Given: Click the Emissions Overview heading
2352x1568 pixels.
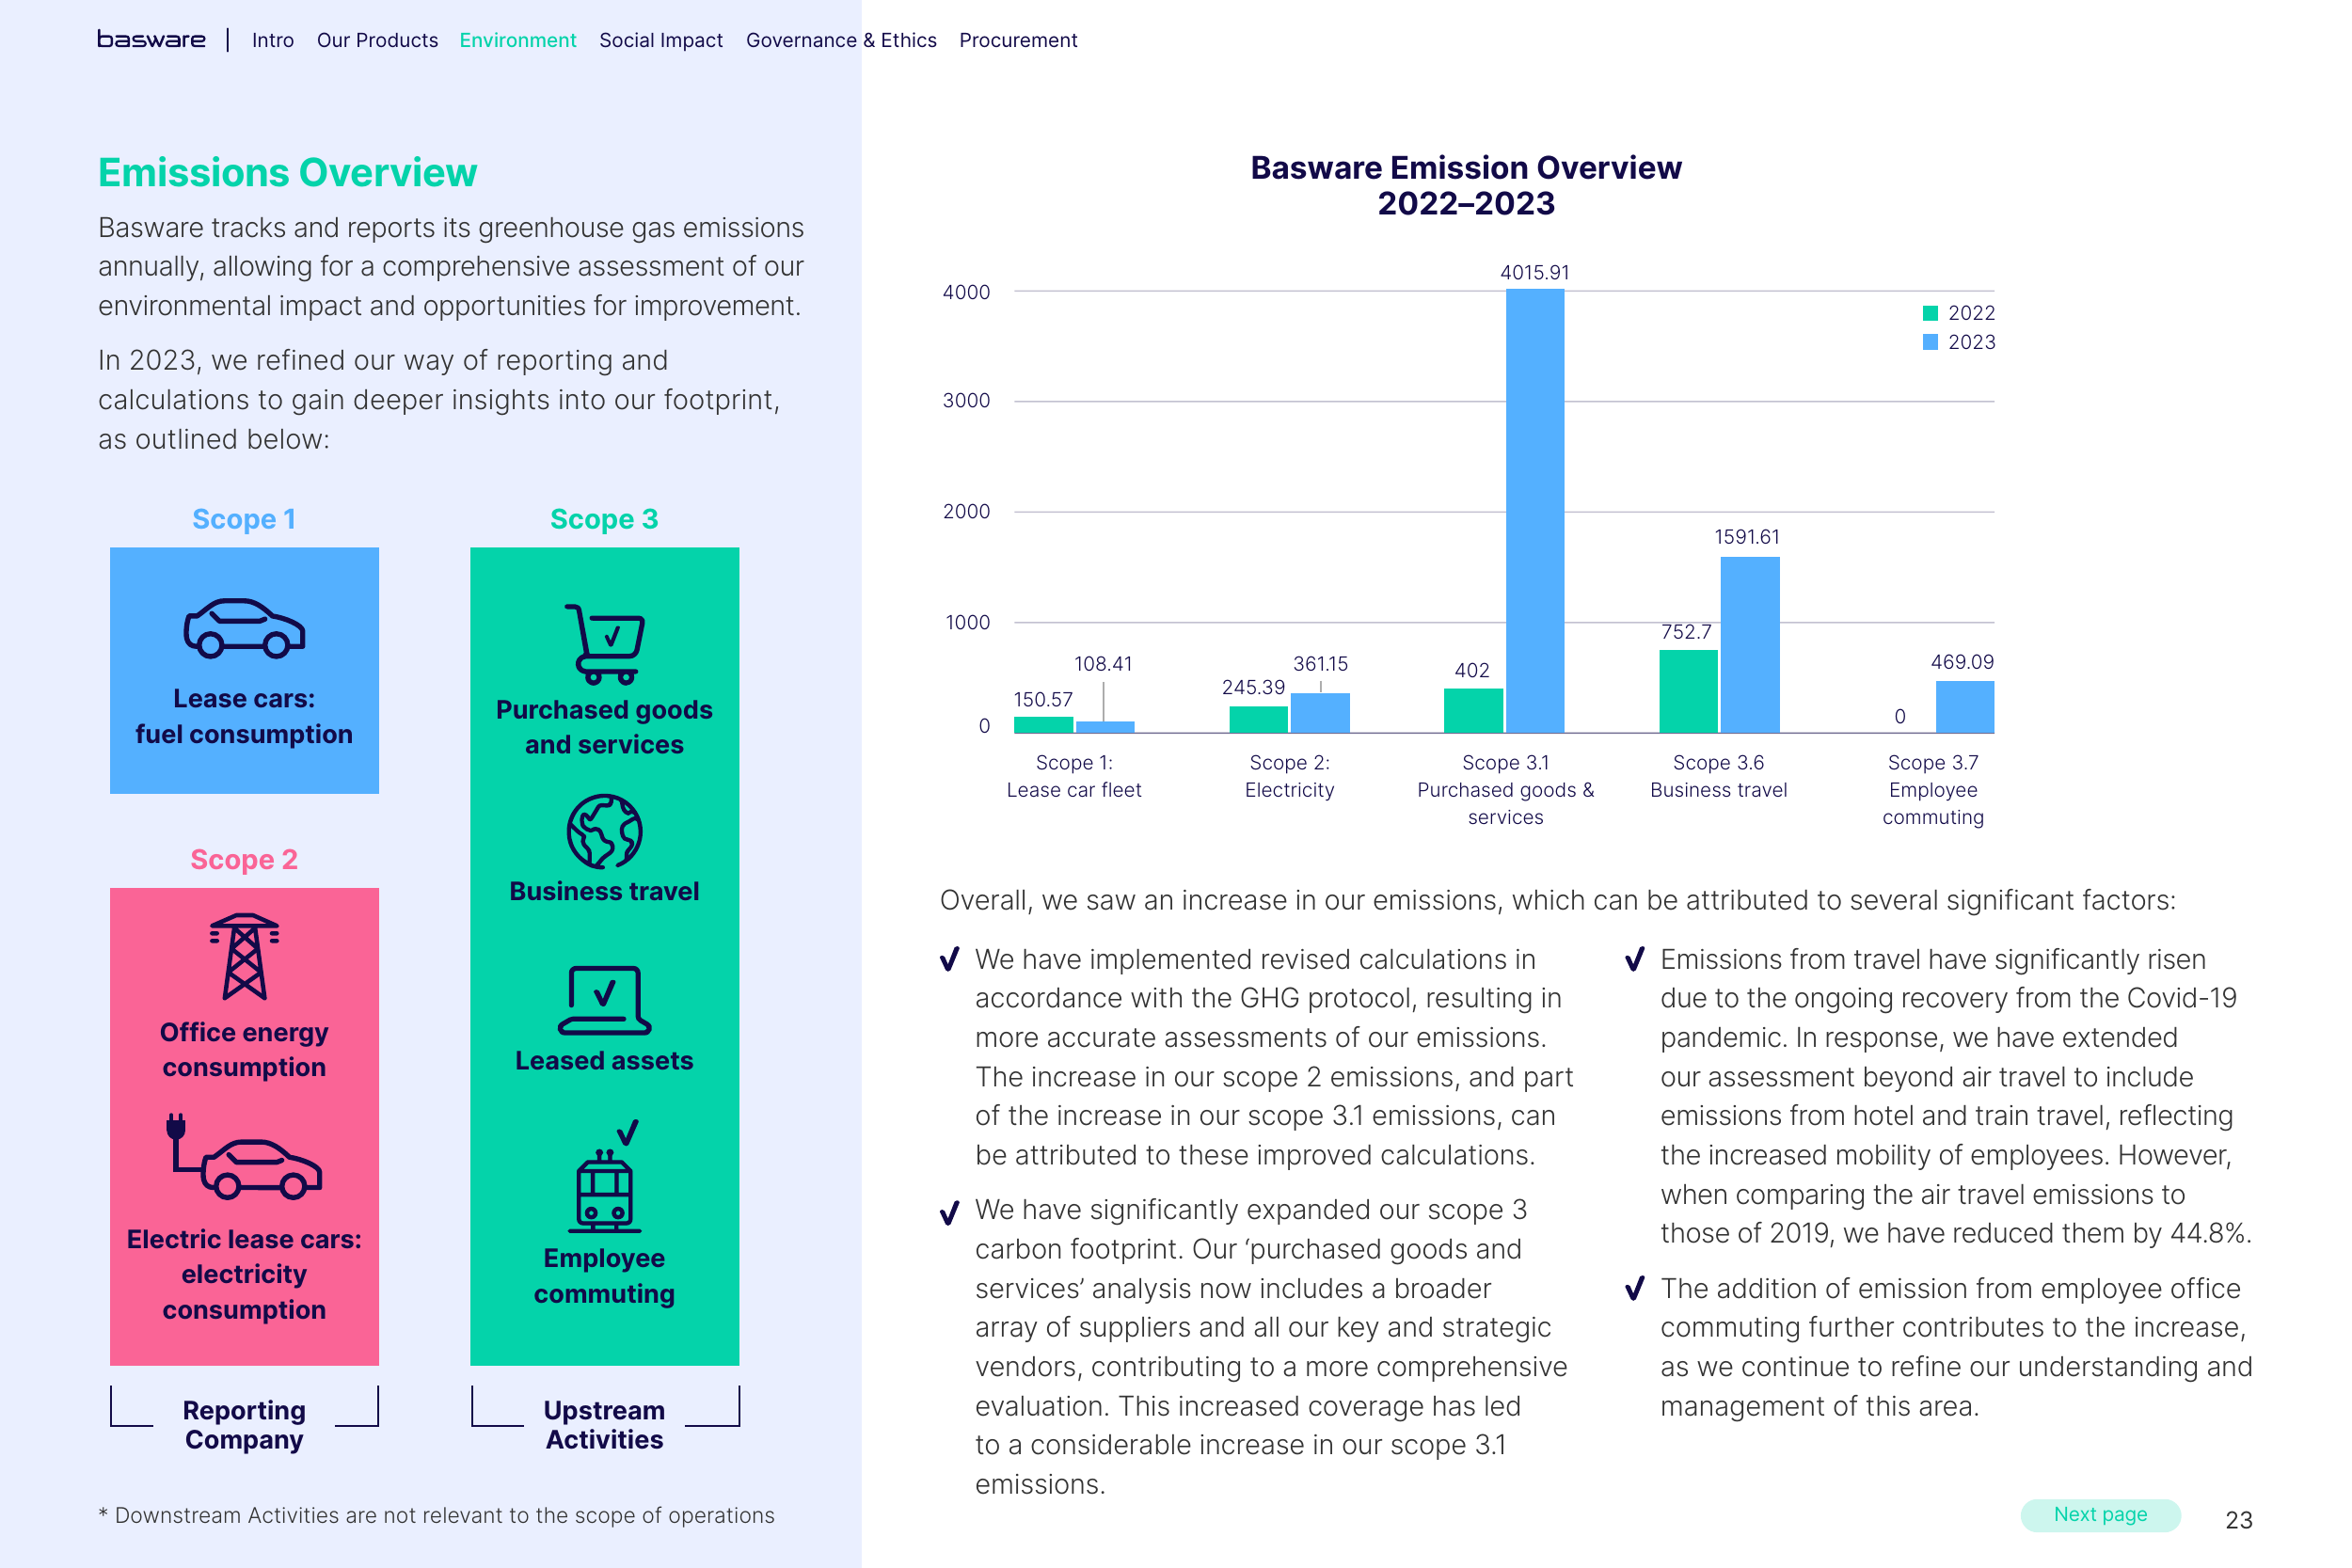Looking at the screenshot, I should [x=288, y=173].
